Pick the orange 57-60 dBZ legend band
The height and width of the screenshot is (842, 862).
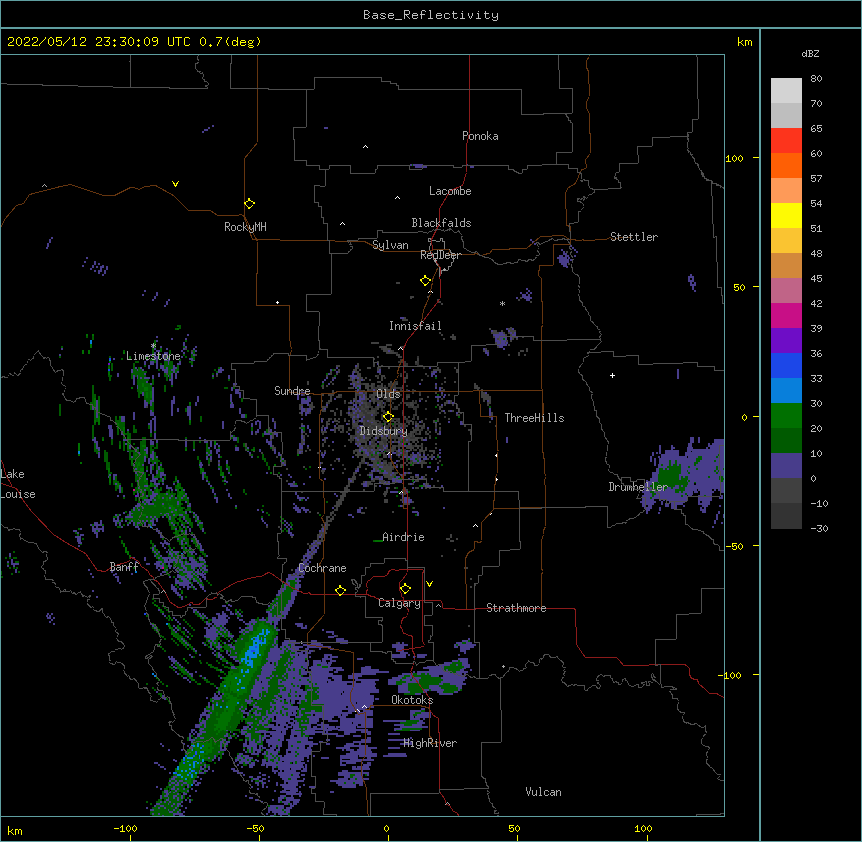786,165
